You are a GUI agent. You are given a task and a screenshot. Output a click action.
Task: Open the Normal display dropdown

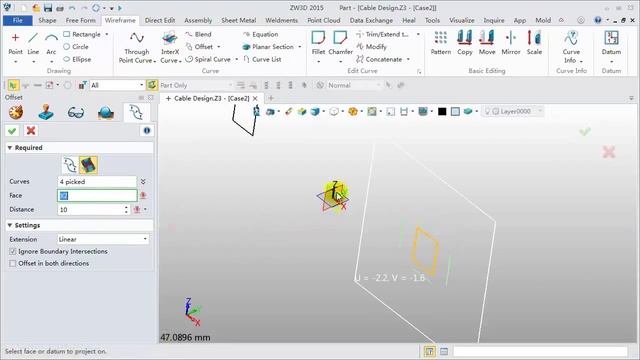(353, 85)
